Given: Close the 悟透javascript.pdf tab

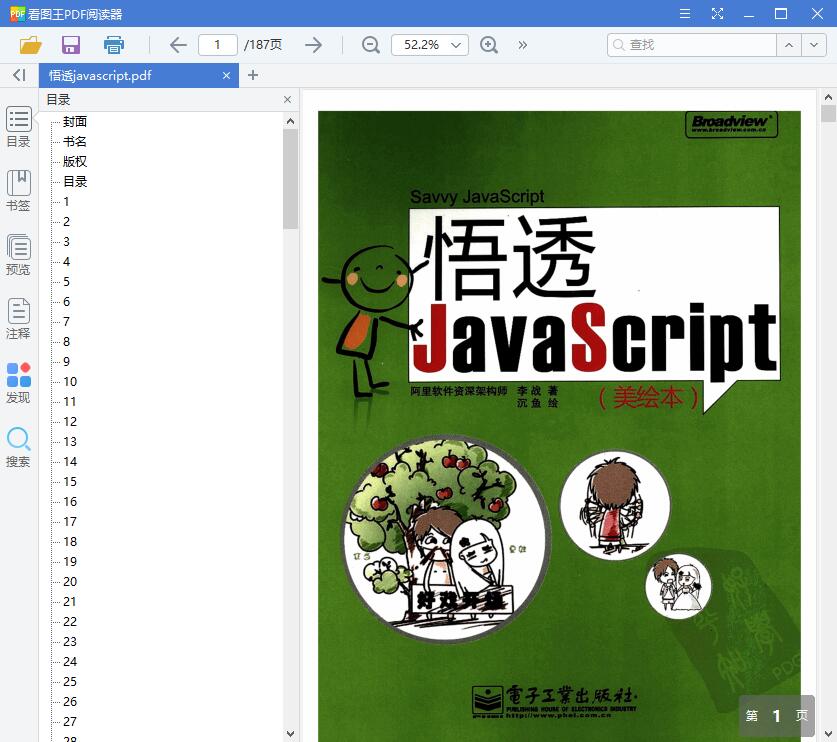Looking at the screenshot, I should point(226,76).
